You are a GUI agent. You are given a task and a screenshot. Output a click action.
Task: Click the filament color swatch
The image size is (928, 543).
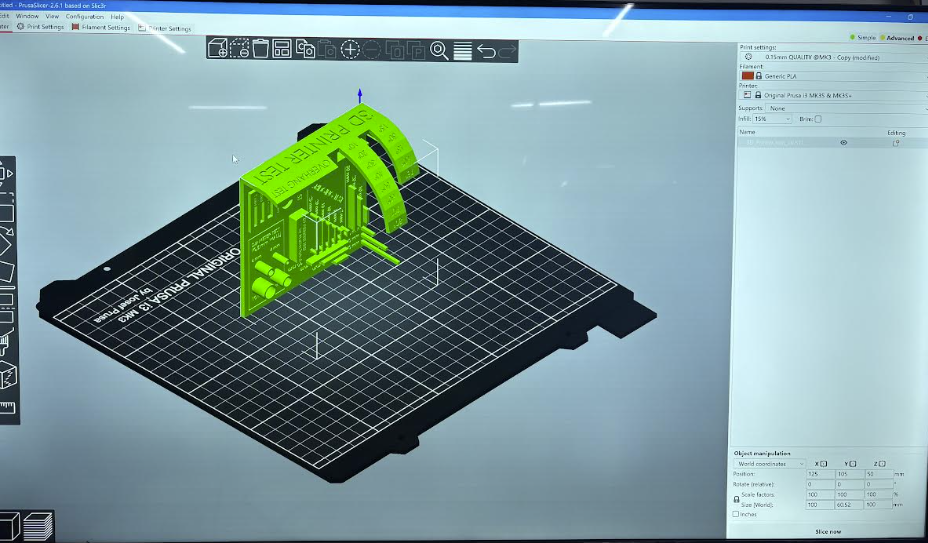747,76
